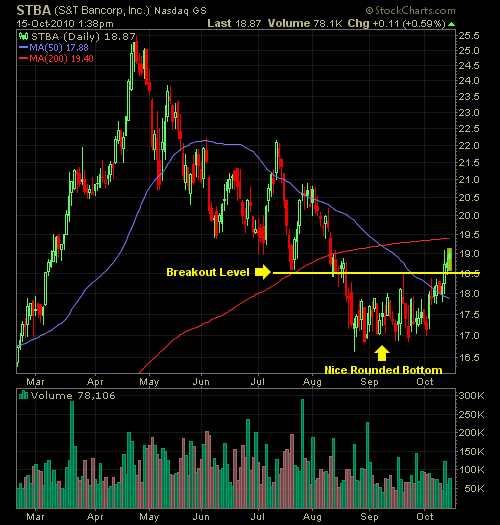500x525 pixels.
Task: Click Jun on the volume chart date axis
Action: click(x=201, y=517)
